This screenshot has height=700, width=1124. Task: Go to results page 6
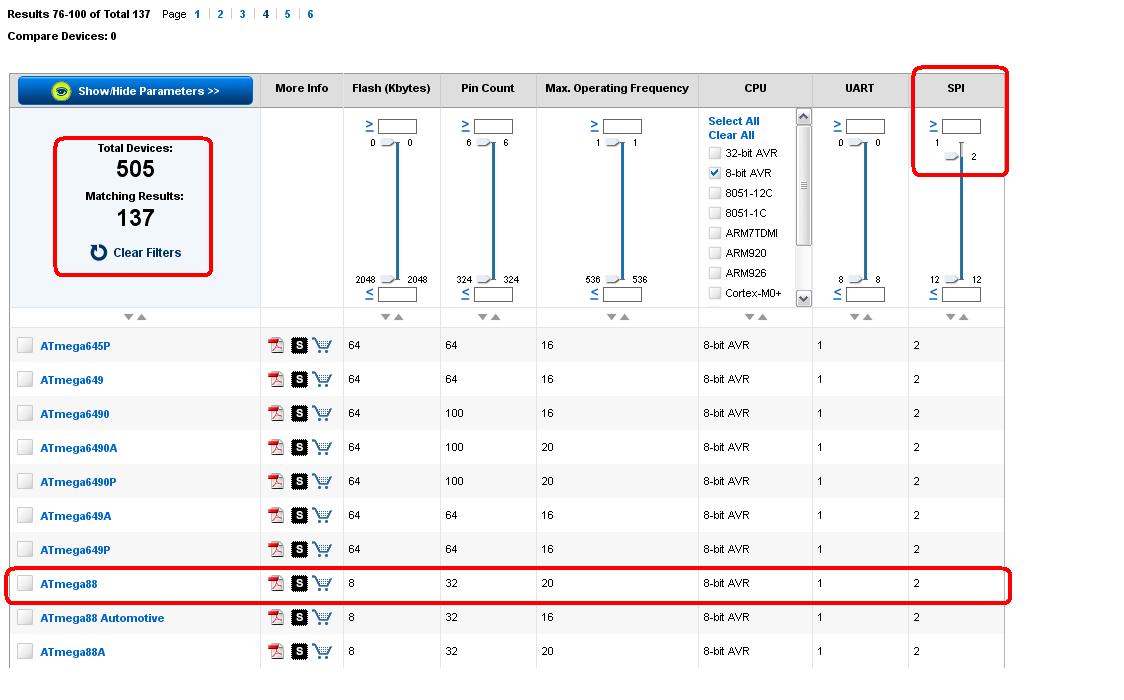click(310, 14)
